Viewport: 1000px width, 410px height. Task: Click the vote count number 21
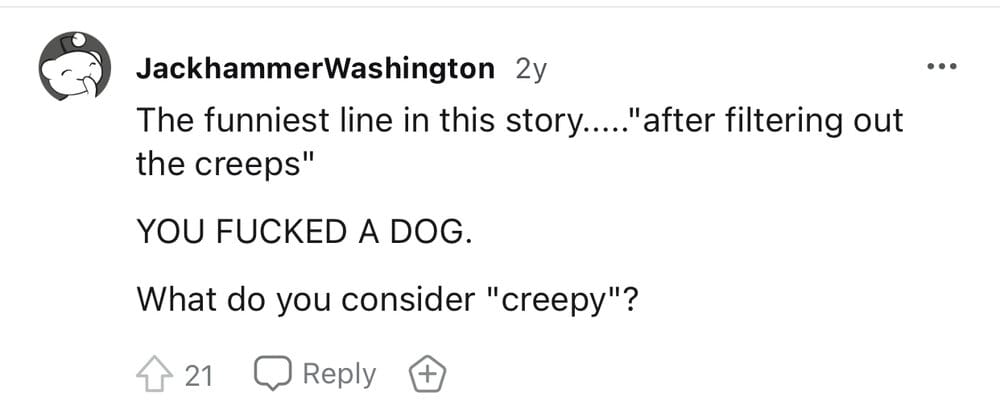tap(198, 376)
